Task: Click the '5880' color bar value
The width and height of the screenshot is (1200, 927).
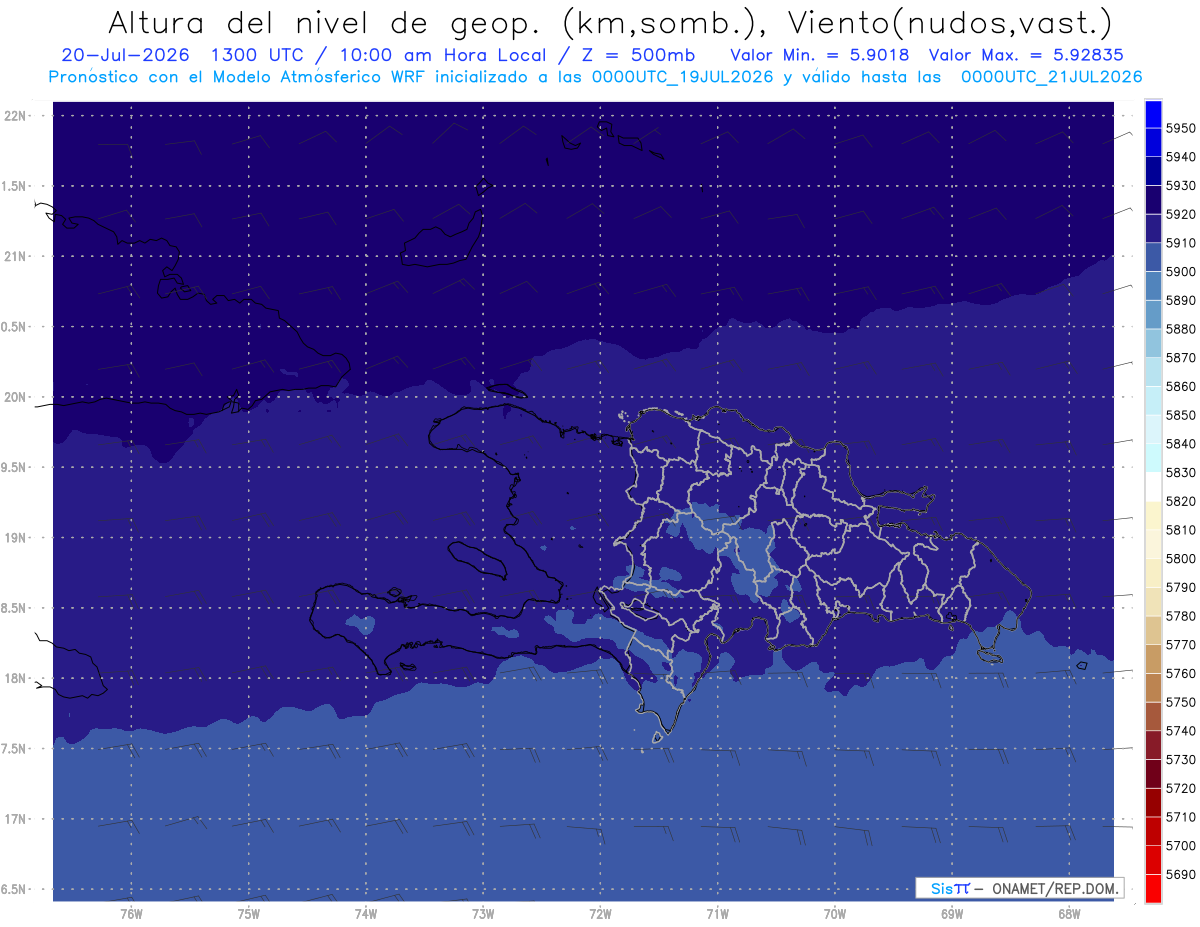Action: [1182, 329]
